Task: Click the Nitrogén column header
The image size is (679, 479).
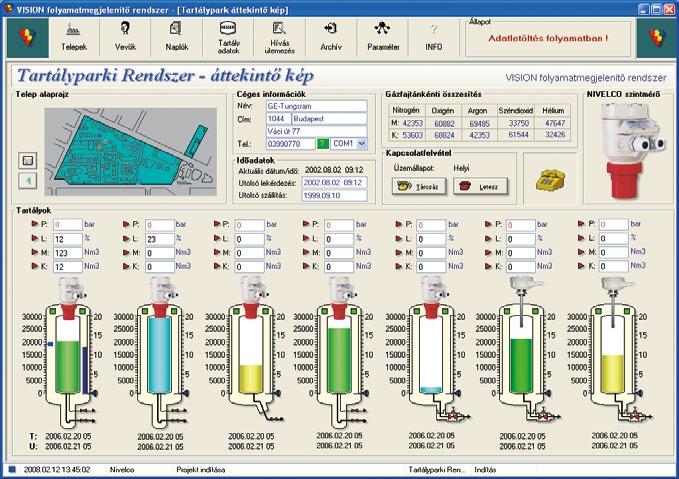Action: pos(405,110)
